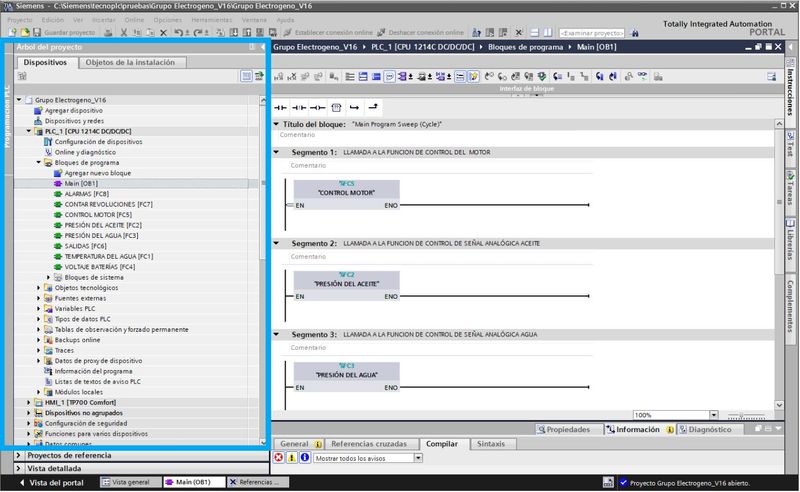Toggle the errors filter red icon
Image resolution: width=800 pixels, height=492 pixels.
[x=279, y=458]
